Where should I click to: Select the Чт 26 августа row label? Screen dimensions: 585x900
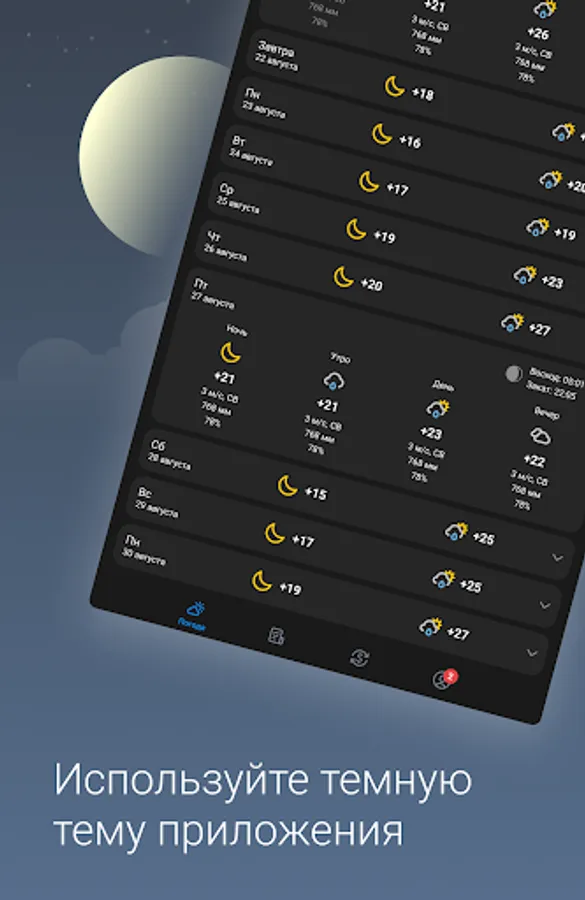(x=226, y=246)
